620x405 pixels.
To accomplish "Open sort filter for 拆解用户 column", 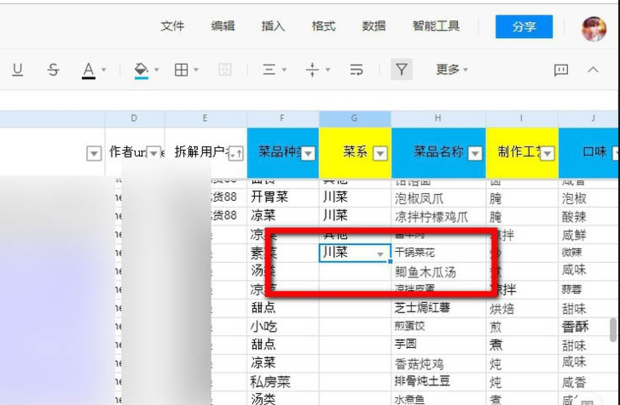I will click(236, 153).
